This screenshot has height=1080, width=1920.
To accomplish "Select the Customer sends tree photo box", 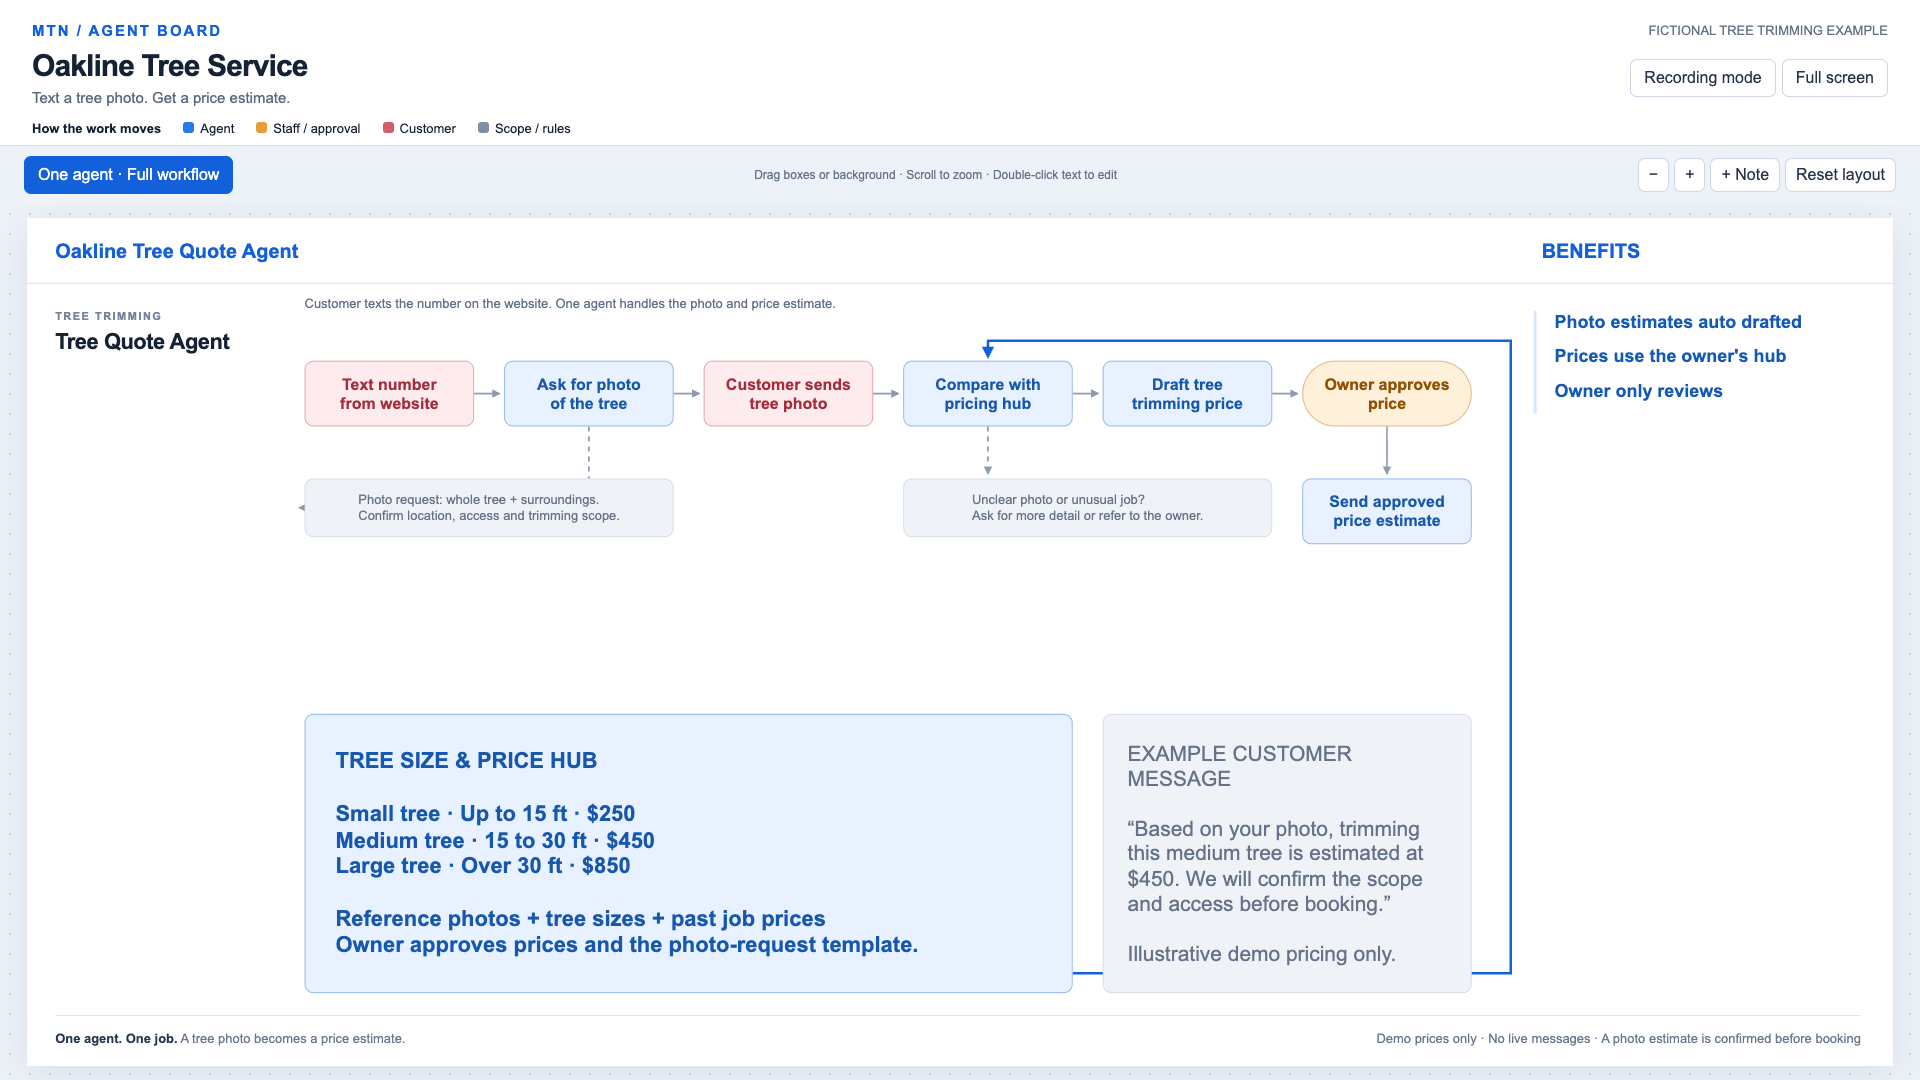I will [788, 394].
